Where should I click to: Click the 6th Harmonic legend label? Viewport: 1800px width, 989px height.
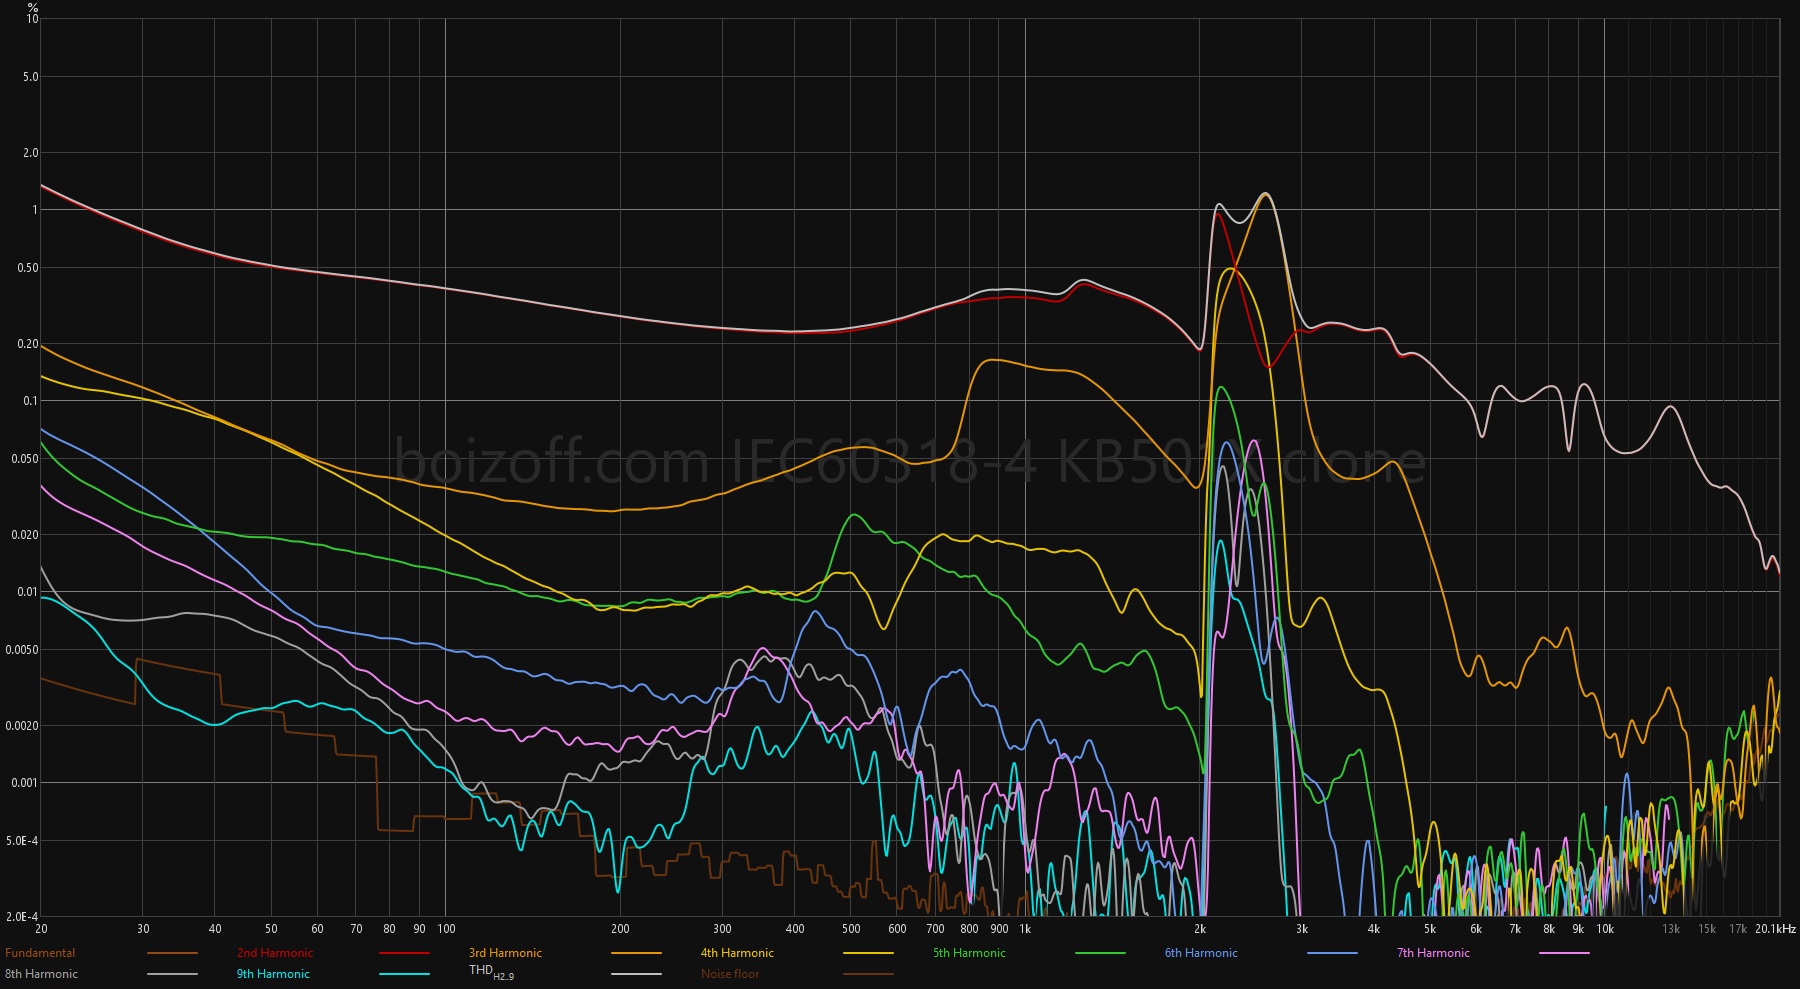[x=1201, y=953]
